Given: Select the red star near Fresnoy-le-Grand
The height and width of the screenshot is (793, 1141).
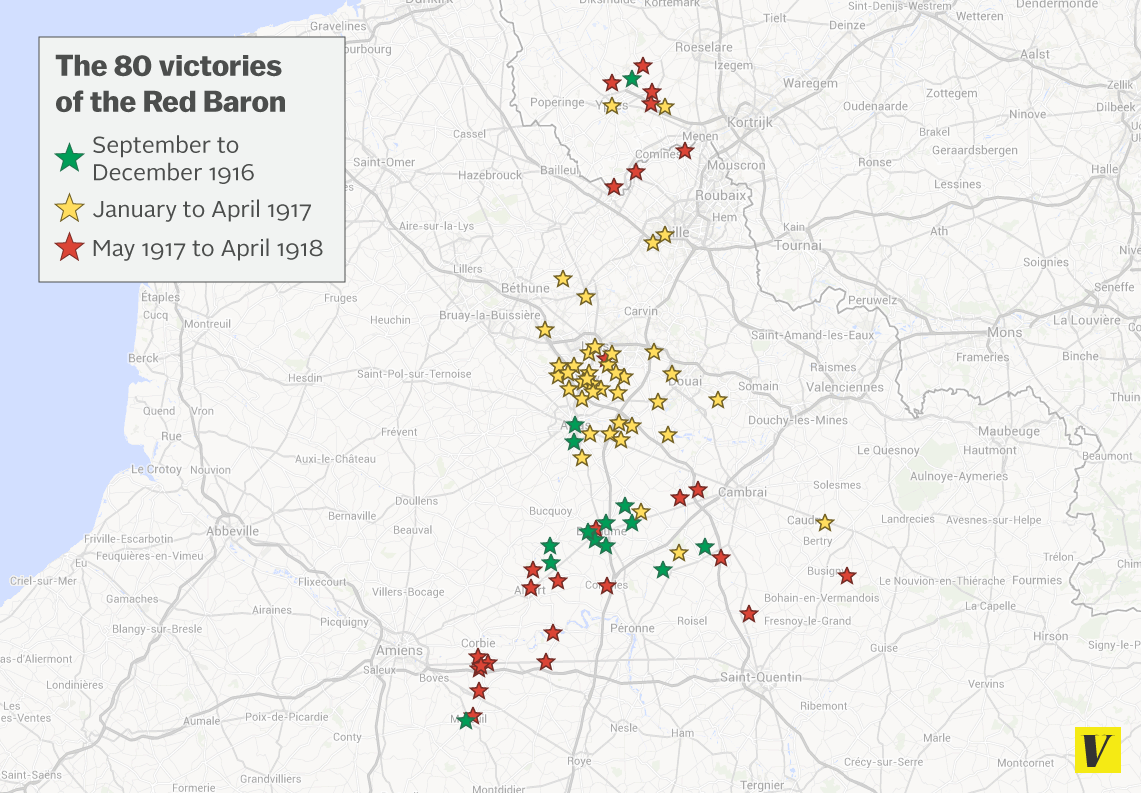Looking at the screenshot, I should tap(749, 614).
